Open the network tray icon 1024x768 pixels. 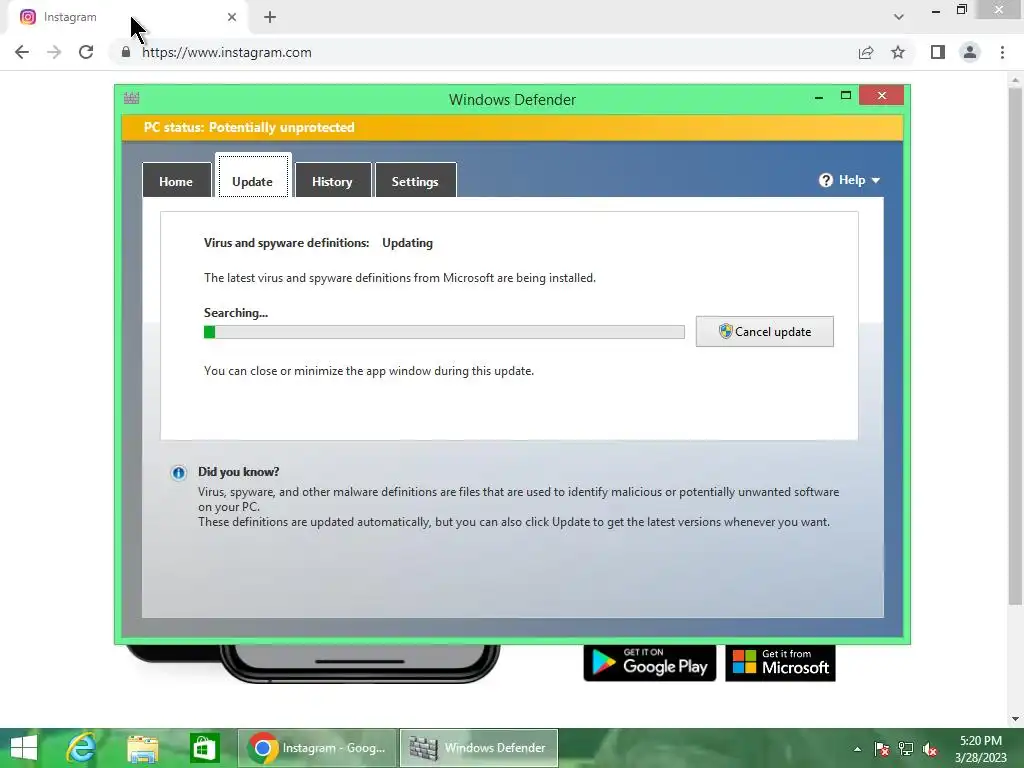pyautogui.click(x=906, y=749)
